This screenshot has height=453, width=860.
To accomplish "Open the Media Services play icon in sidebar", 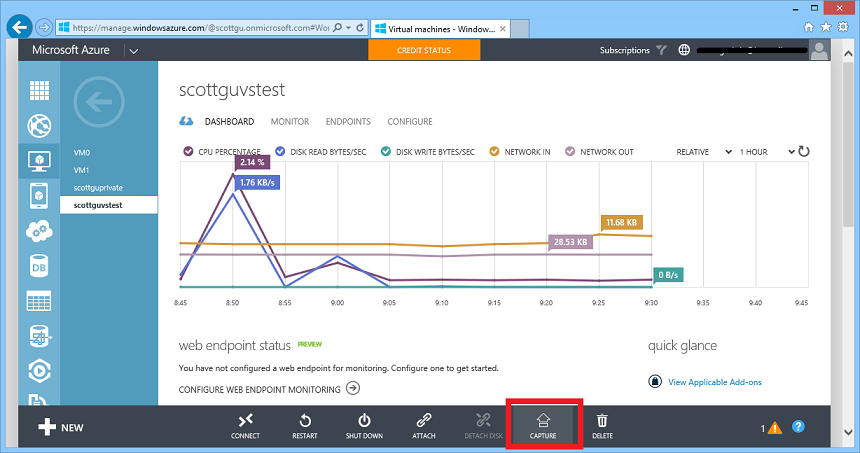I will 39,371.
